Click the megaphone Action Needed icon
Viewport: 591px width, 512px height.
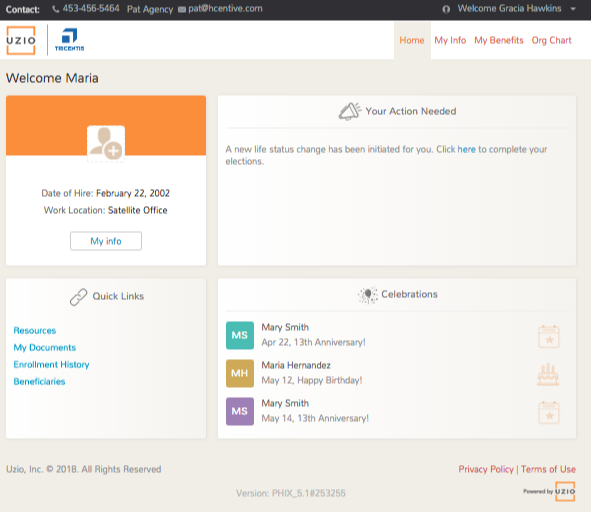point(350,111)
